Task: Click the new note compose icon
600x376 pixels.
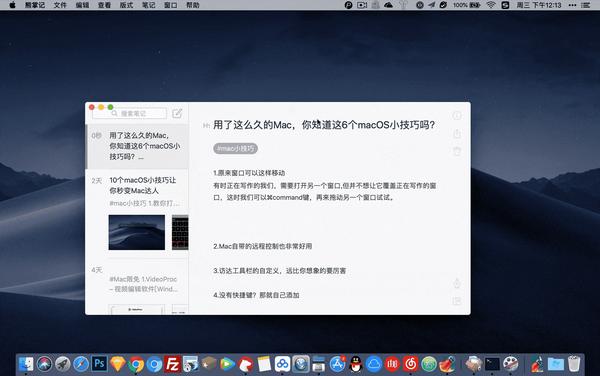Action: pyautogui.click(x=177, y=113)
